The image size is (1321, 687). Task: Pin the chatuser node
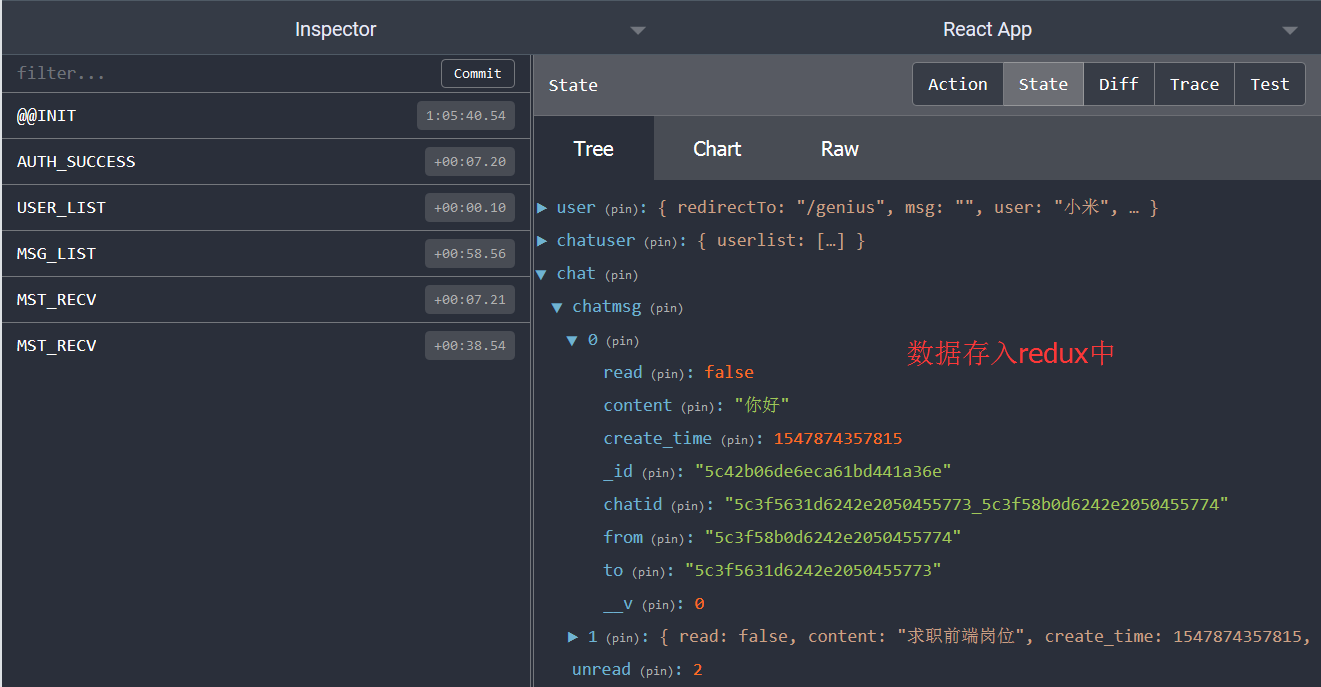pyautogui.click(x=662, y=242)
